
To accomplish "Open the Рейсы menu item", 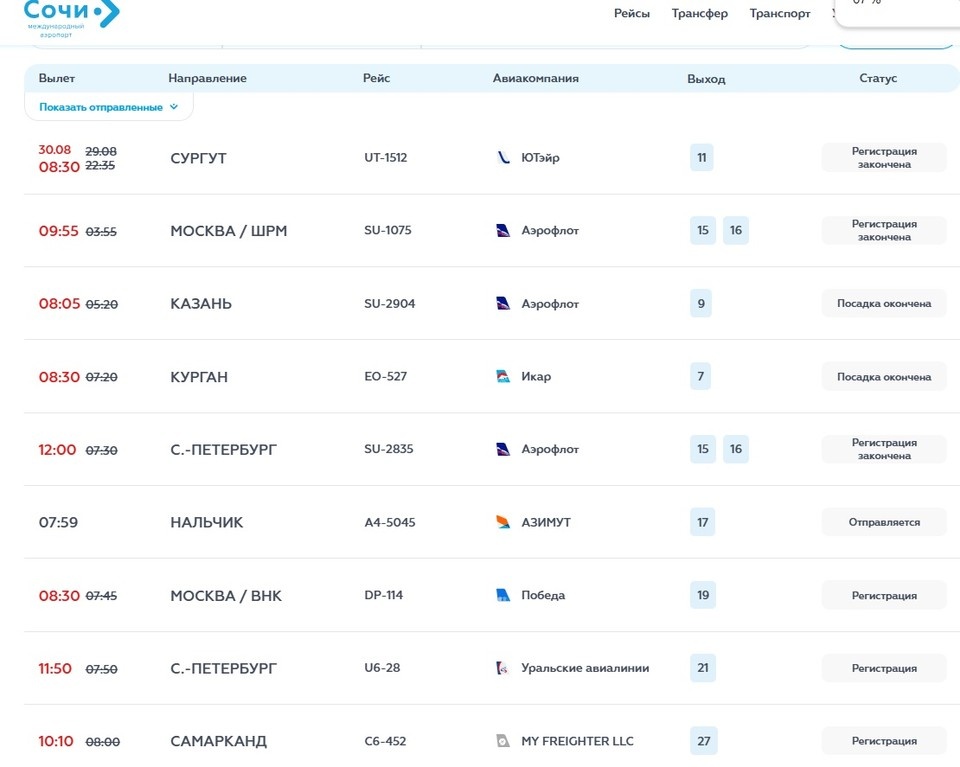I will coord(632,13).
